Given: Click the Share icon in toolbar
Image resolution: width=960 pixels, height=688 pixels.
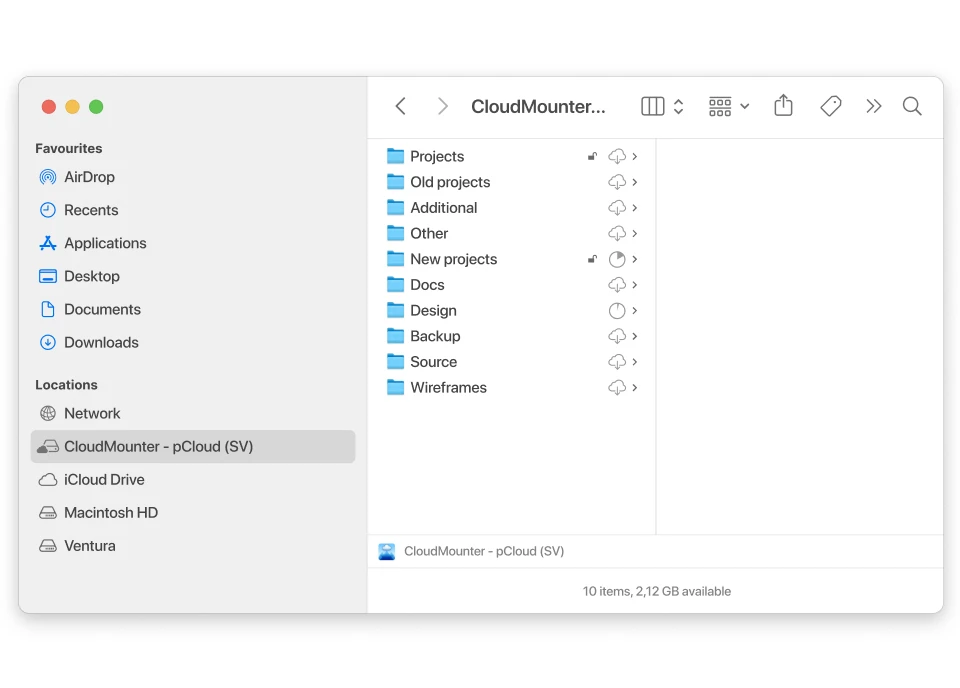Looking at the screenshot, I should click(783, 106).
